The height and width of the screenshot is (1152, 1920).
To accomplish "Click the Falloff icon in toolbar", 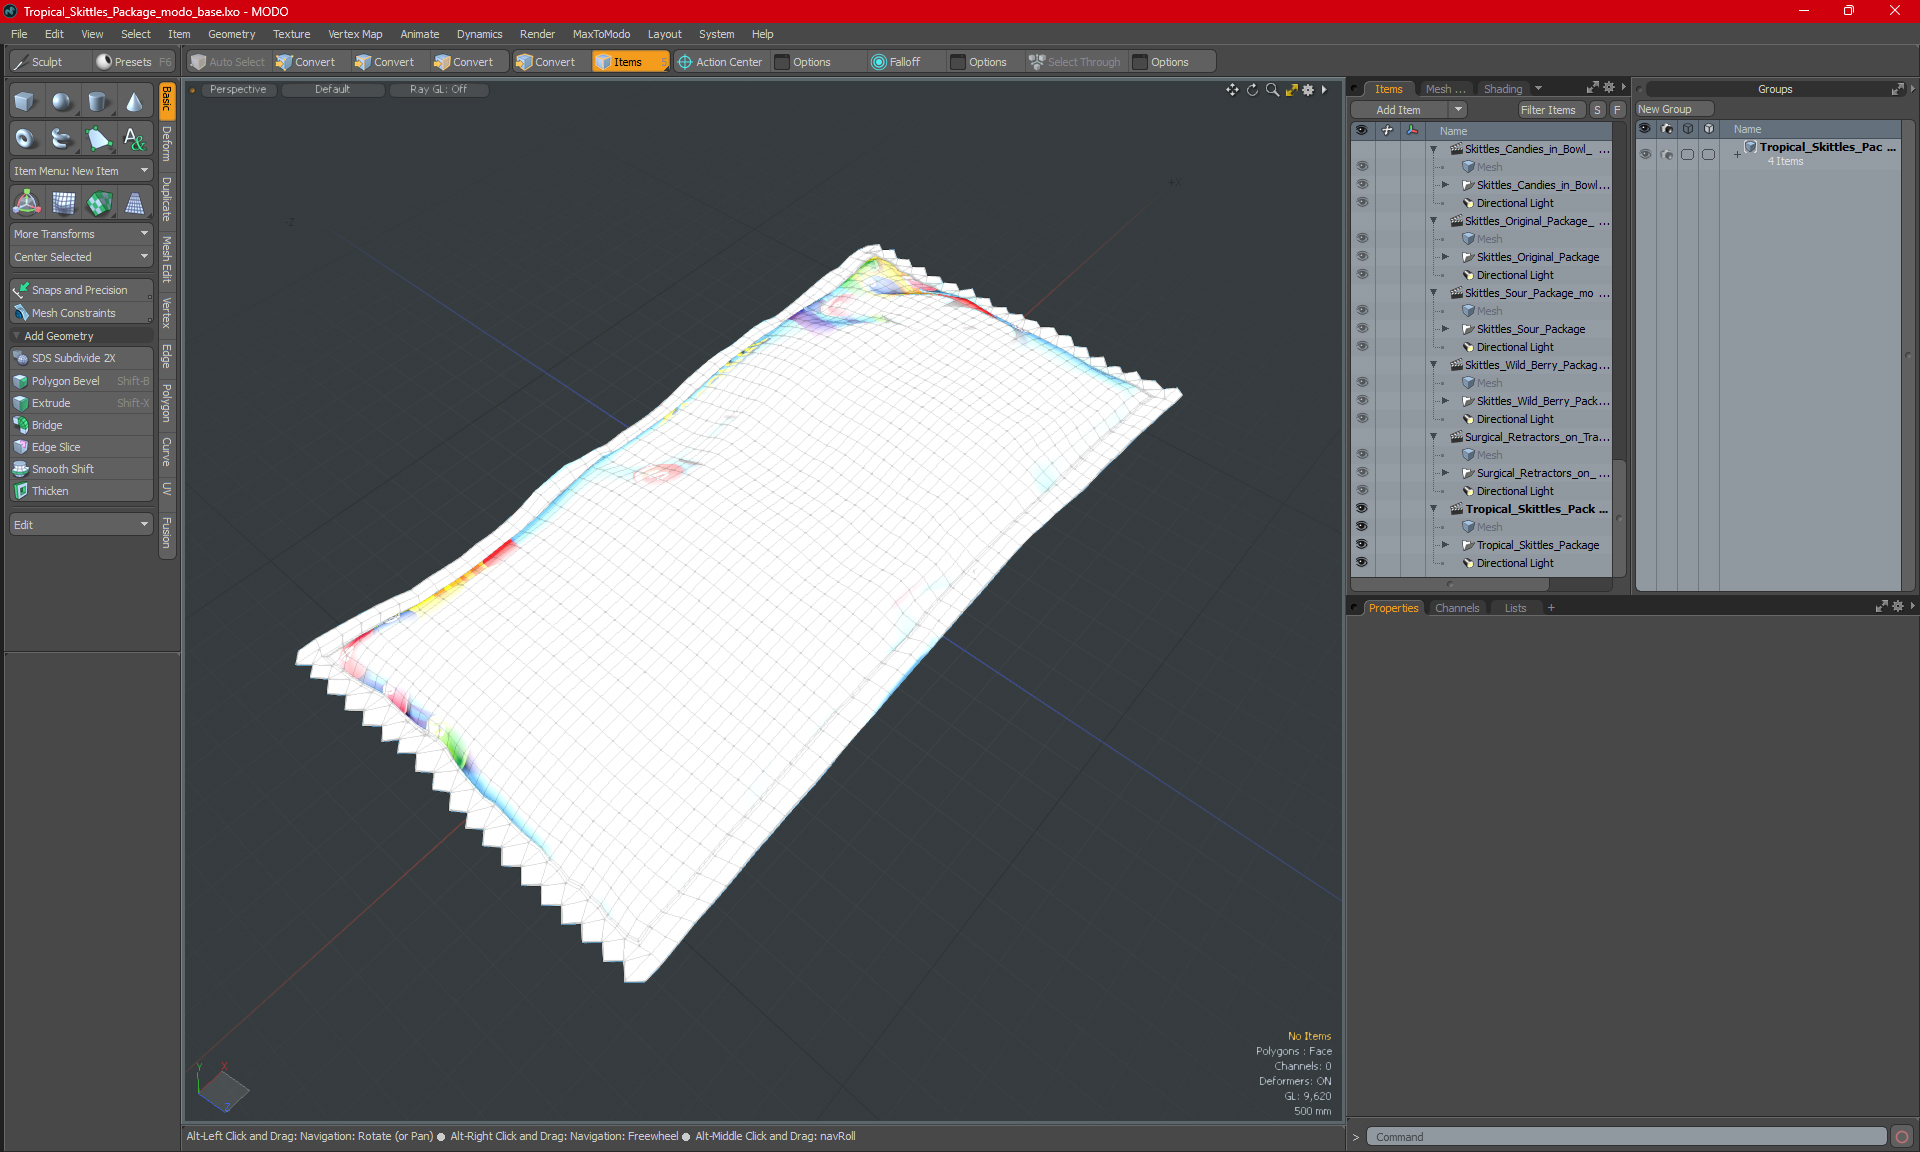I will coord(878,62).
